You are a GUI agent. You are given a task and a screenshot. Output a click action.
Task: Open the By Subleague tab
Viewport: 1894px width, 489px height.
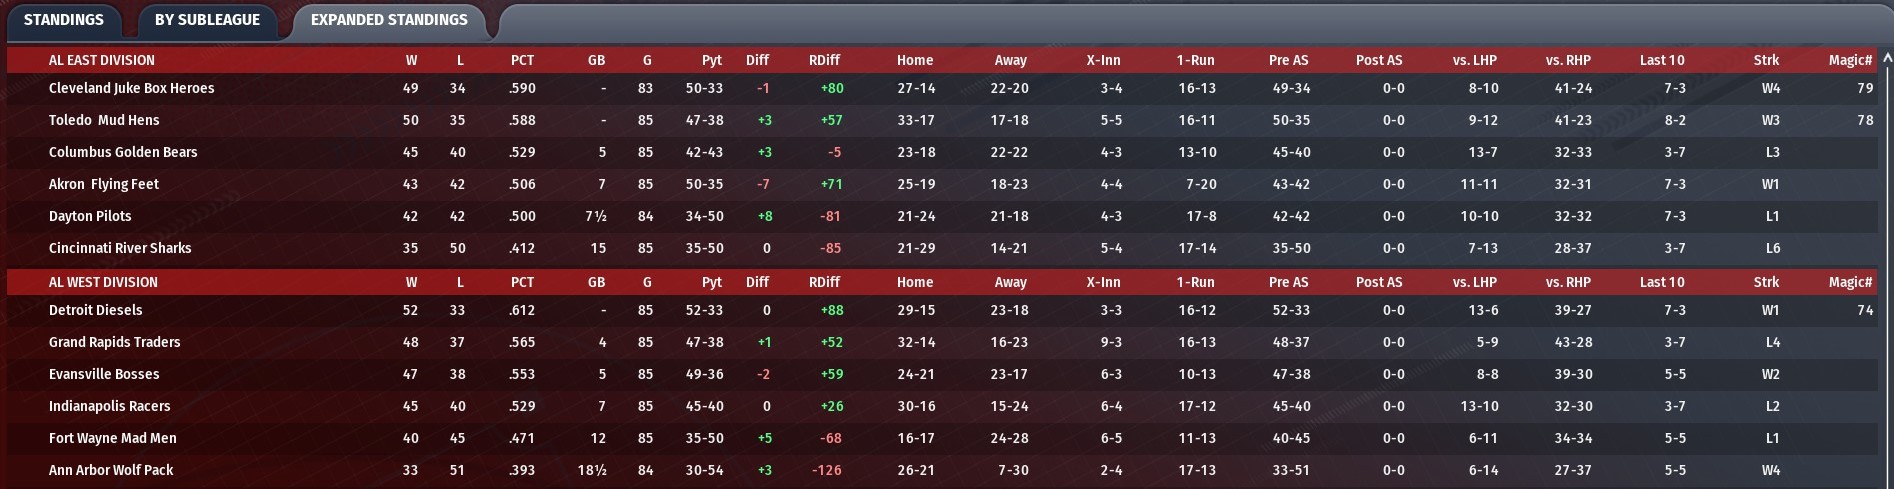tap(207, 20)
